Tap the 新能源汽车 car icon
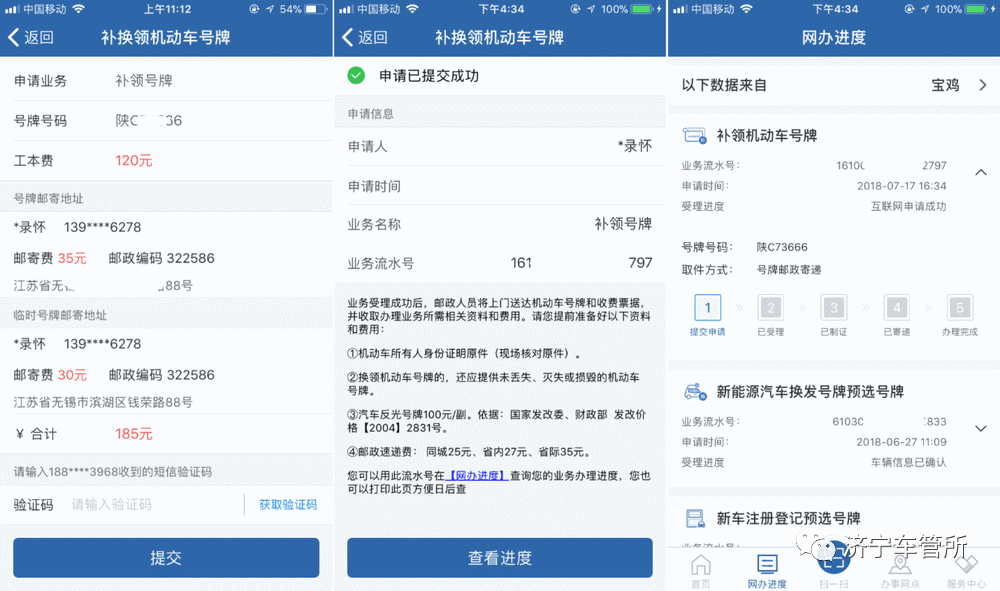The width and height of the screenshot is (1000, 591). [695, 391]
